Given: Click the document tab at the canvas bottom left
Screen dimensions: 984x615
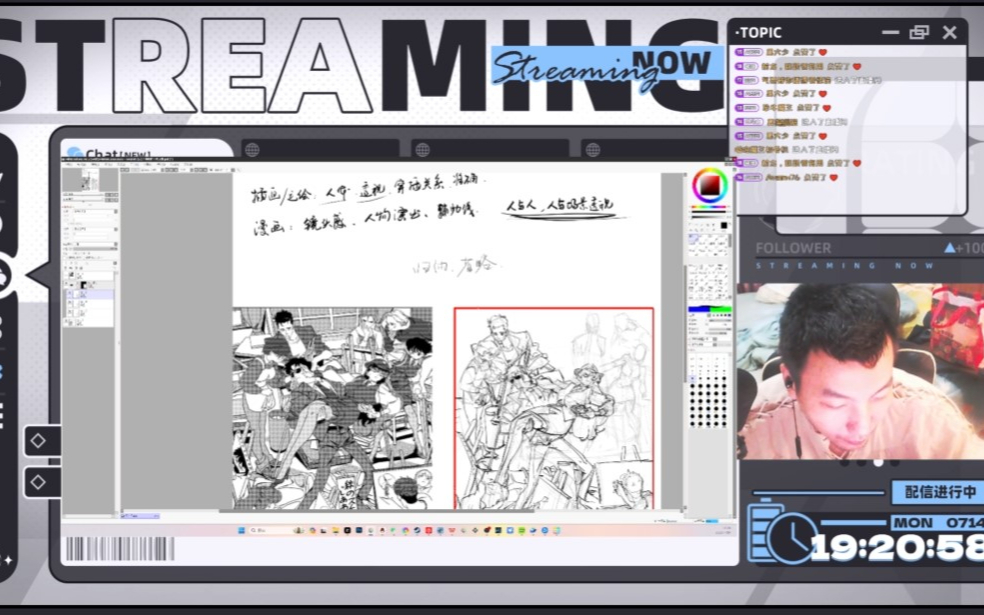Looking at the screenshot, I should 139,516.
